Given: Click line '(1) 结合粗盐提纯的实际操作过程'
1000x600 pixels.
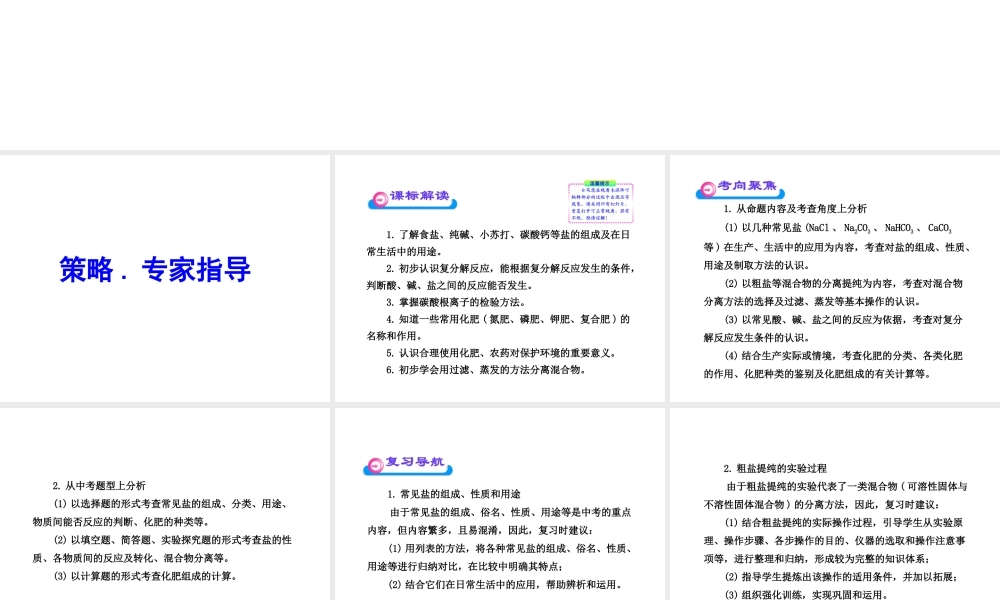Looking at the screenshot, I should [844, 523].
